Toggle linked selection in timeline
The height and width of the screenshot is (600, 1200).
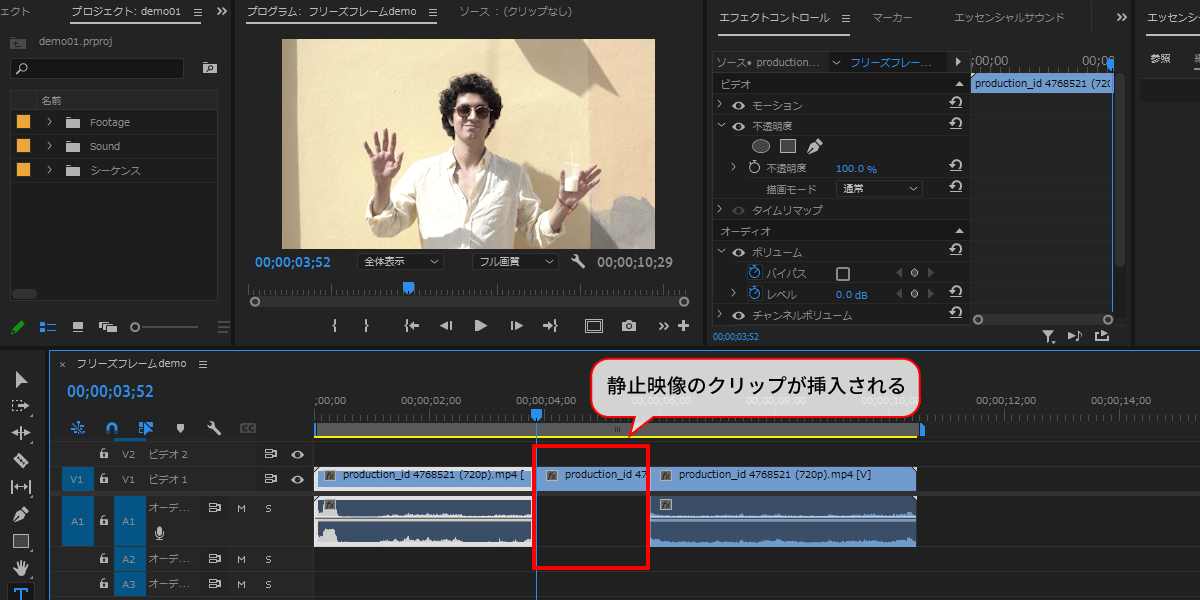[146, 428]
